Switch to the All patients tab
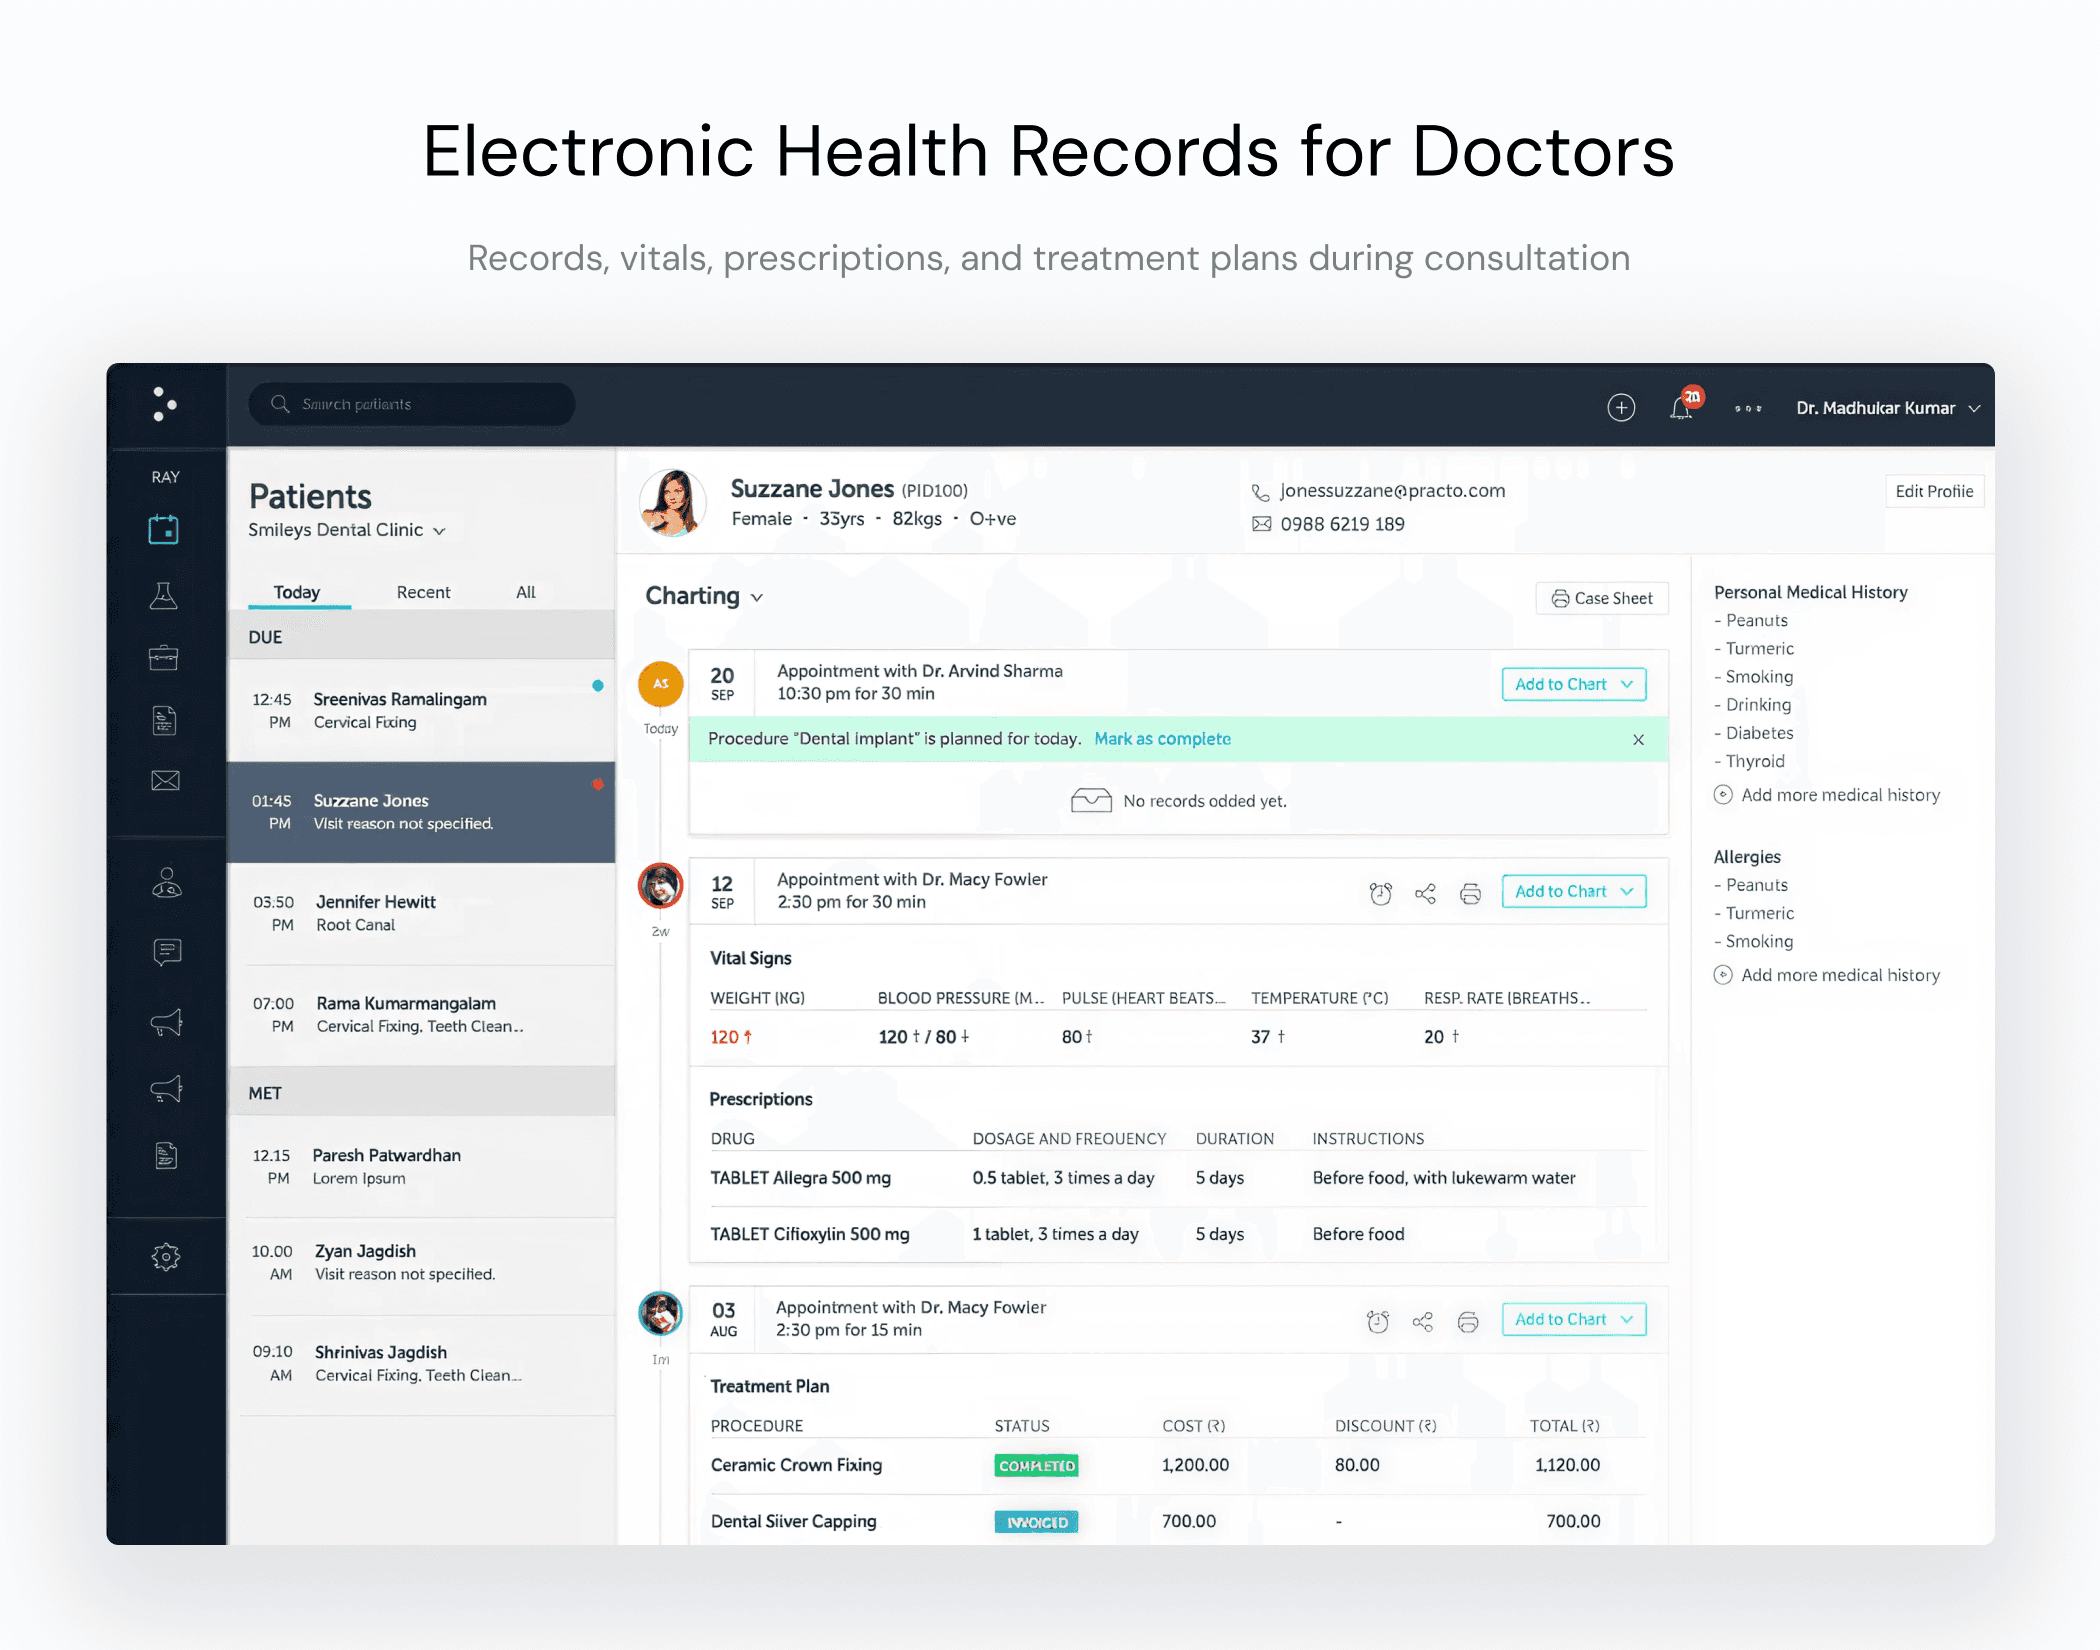This screenshot has width=2100, height=1650. pyautogui.click(x=525, y=592)
